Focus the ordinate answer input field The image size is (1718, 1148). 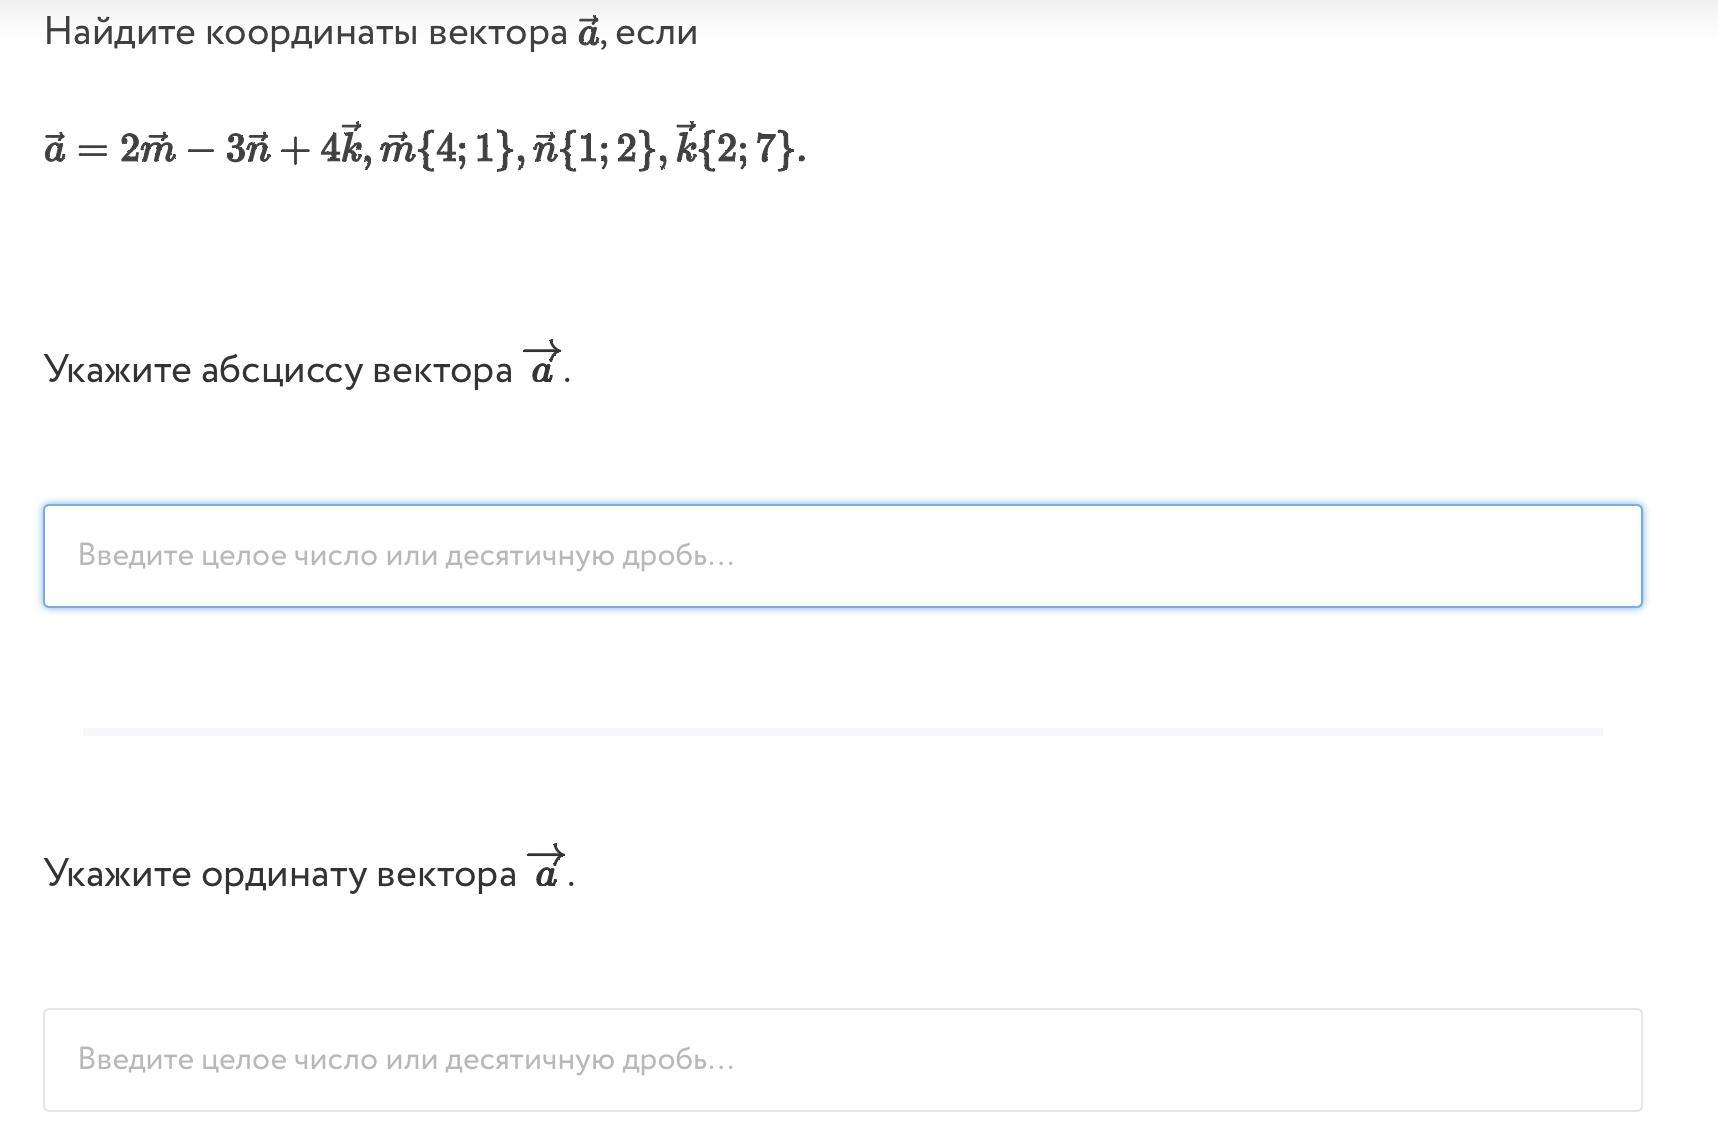tap(842, 1060)
